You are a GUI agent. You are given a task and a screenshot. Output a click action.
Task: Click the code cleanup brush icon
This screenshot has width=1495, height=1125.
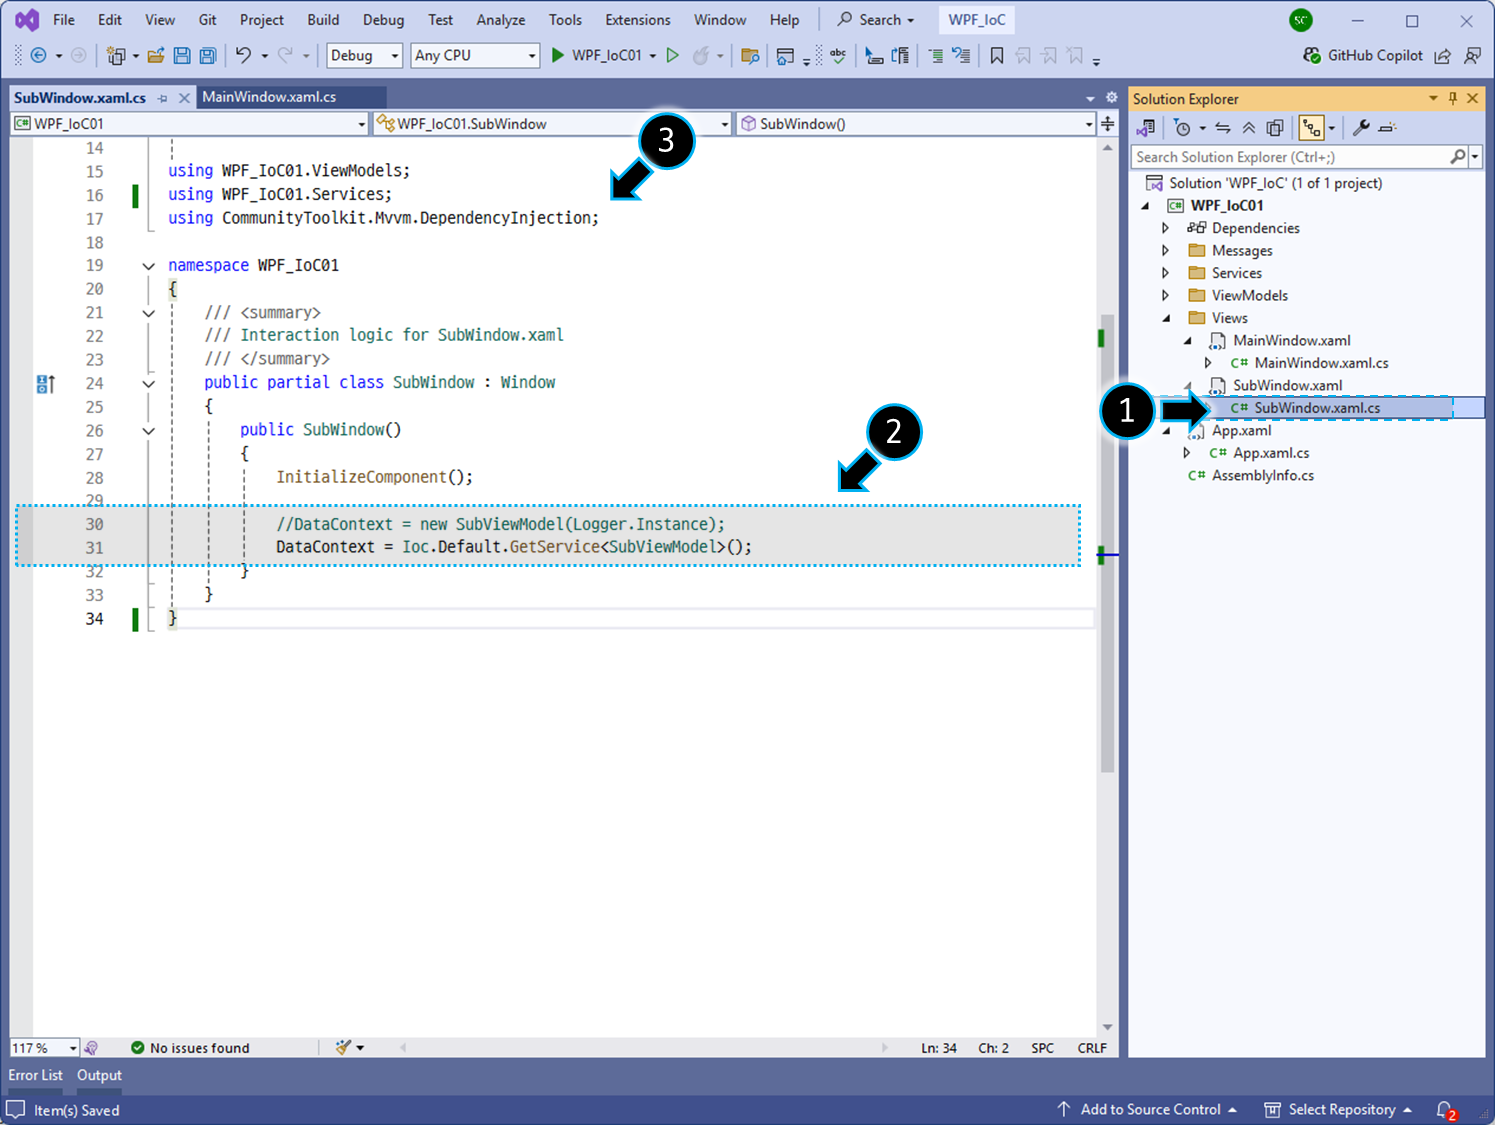click(x=344, y=1048)
